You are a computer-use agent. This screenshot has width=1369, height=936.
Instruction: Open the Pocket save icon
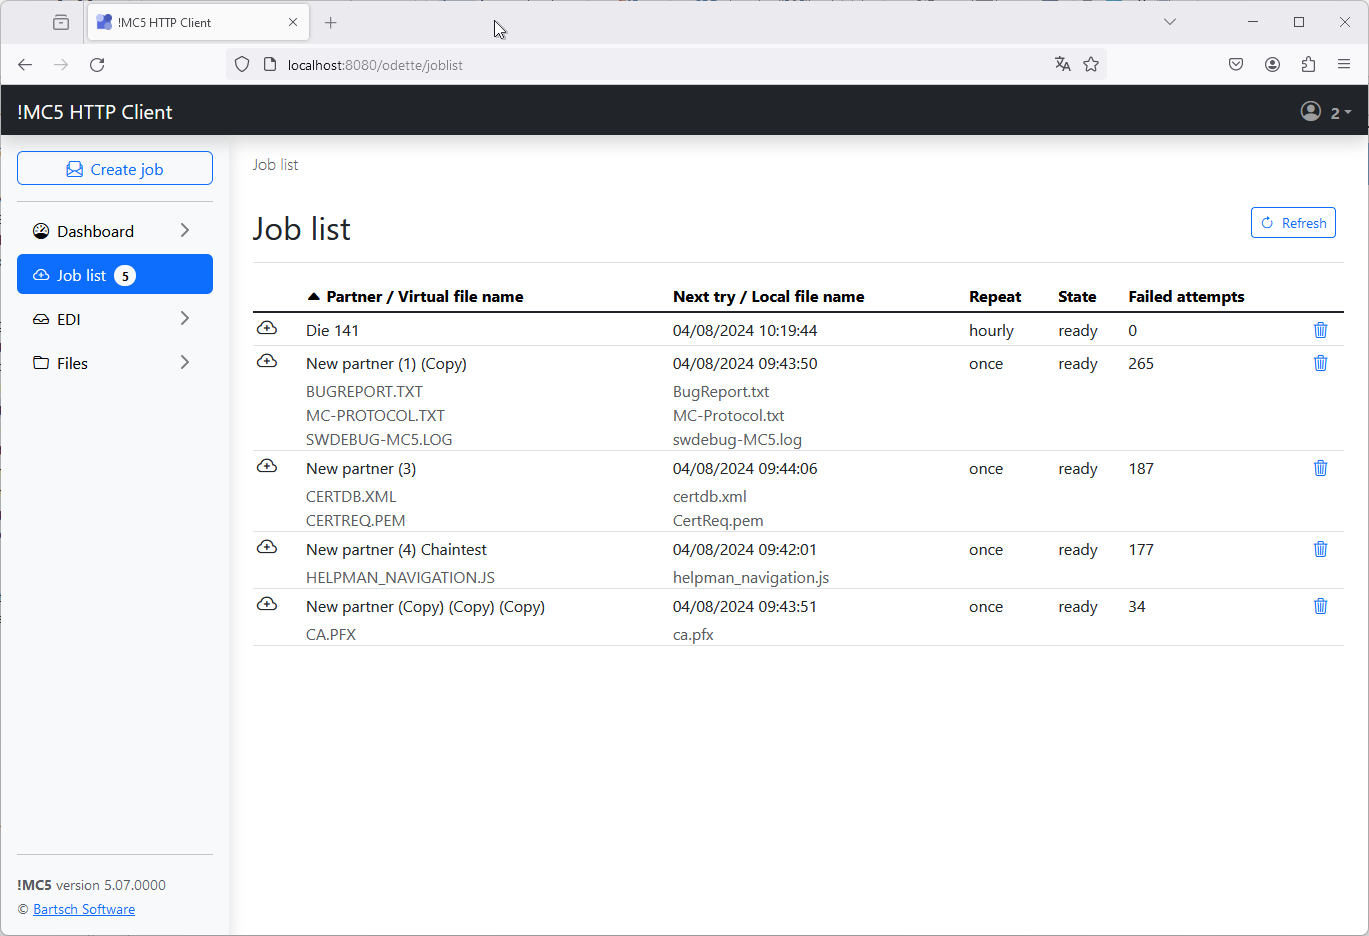1236,64
